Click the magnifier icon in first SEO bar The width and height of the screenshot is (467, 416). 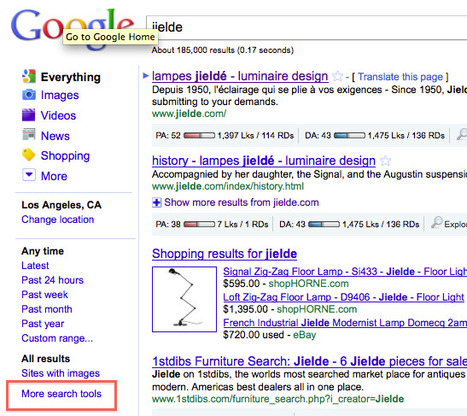click(462, 134)
